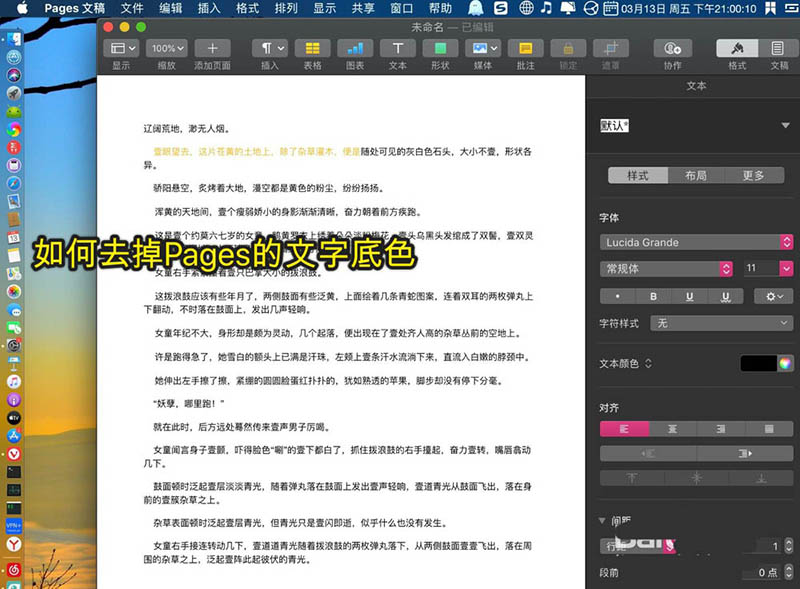Add a comment with the 批注 icon

tap(526, 48)
